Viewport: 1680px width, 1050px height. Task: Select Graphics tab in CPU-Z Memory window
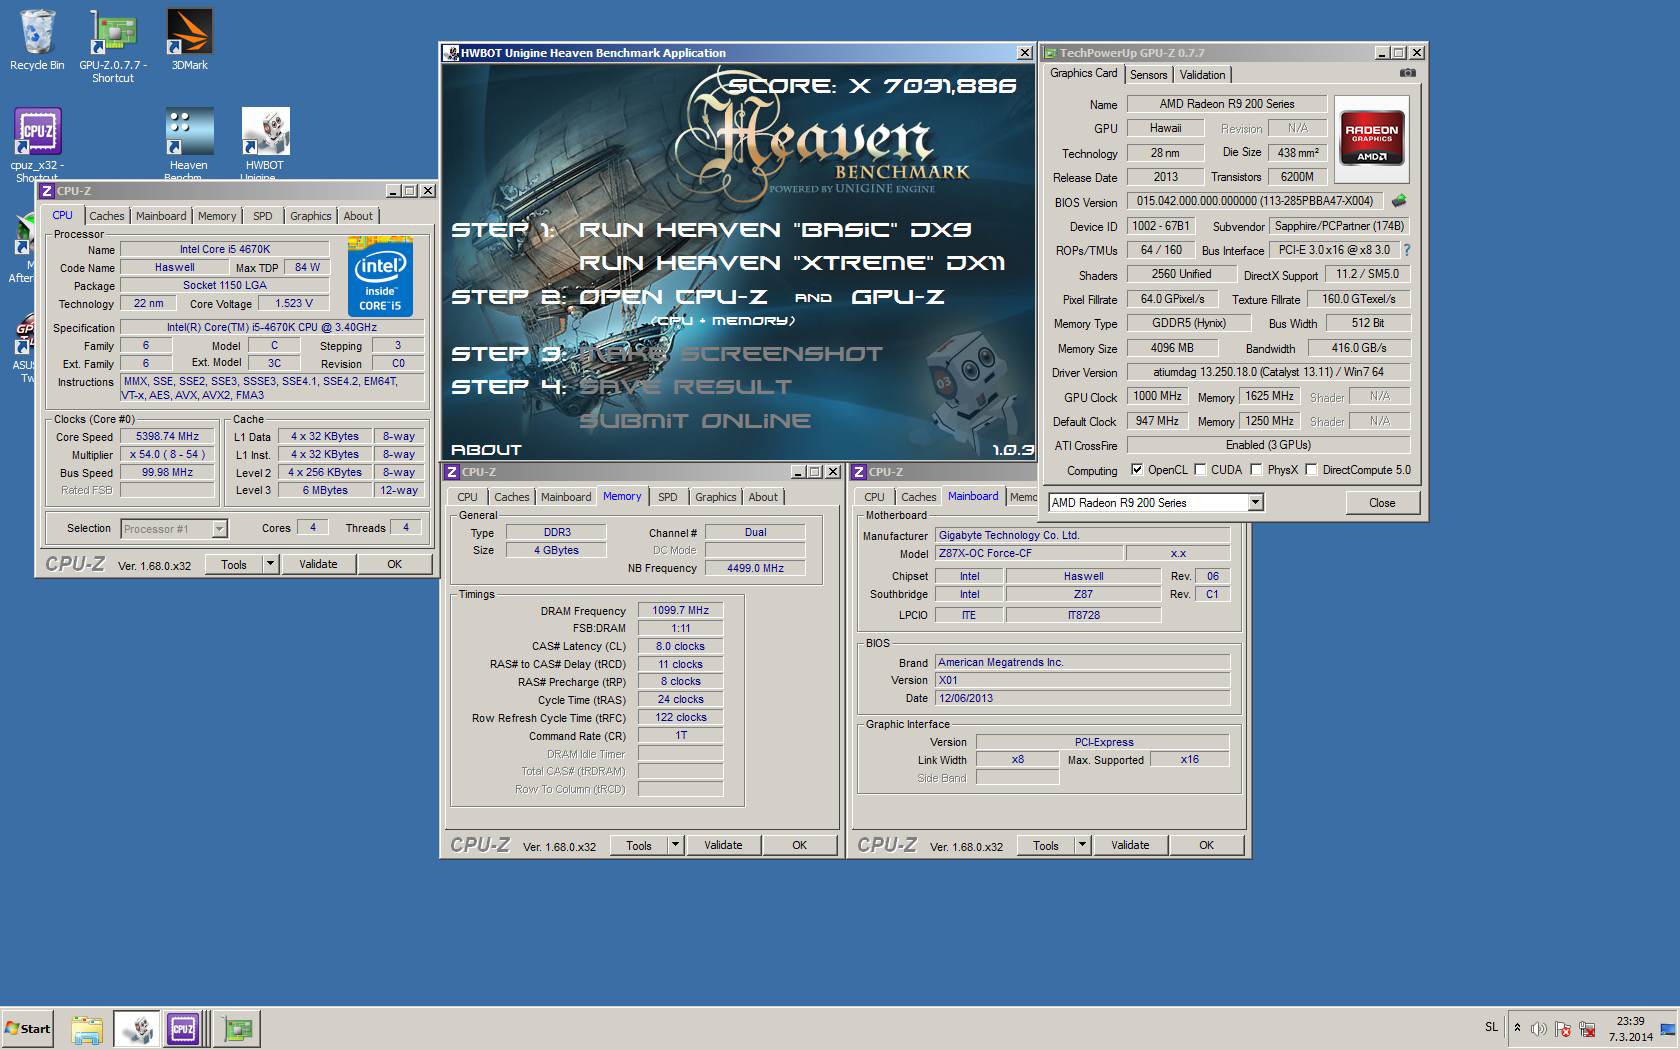(x=716, y=497)
